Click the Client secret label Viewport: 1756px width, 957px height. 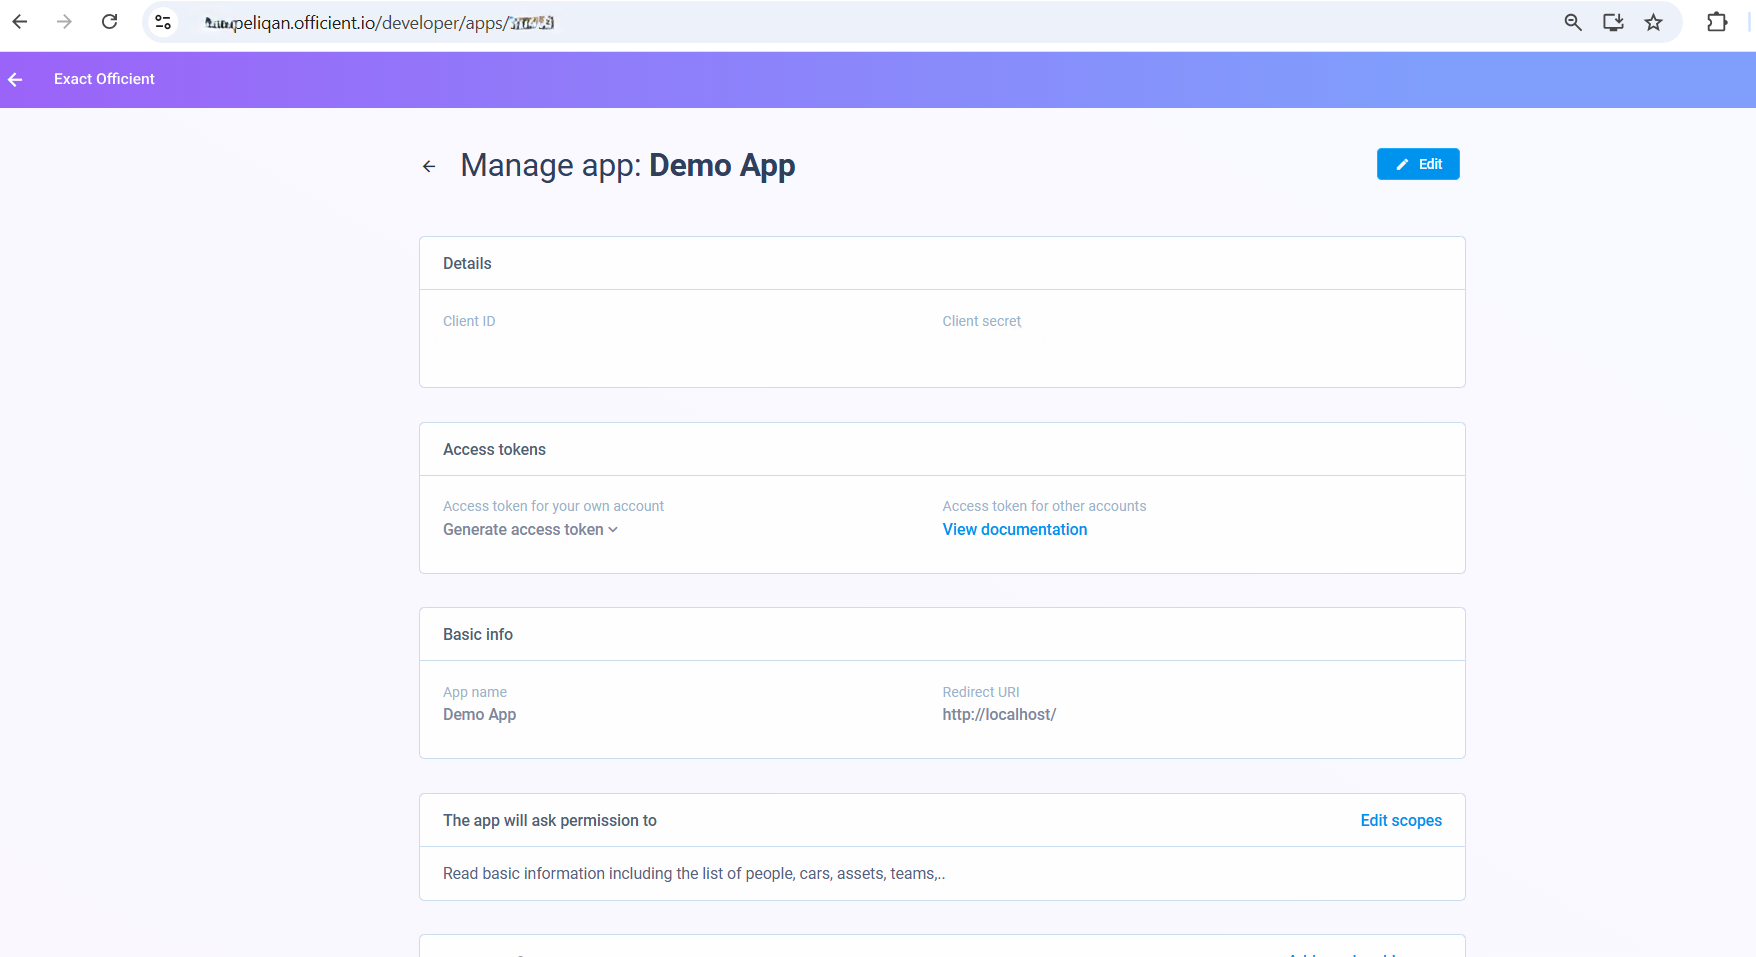[x=982, y=321]
